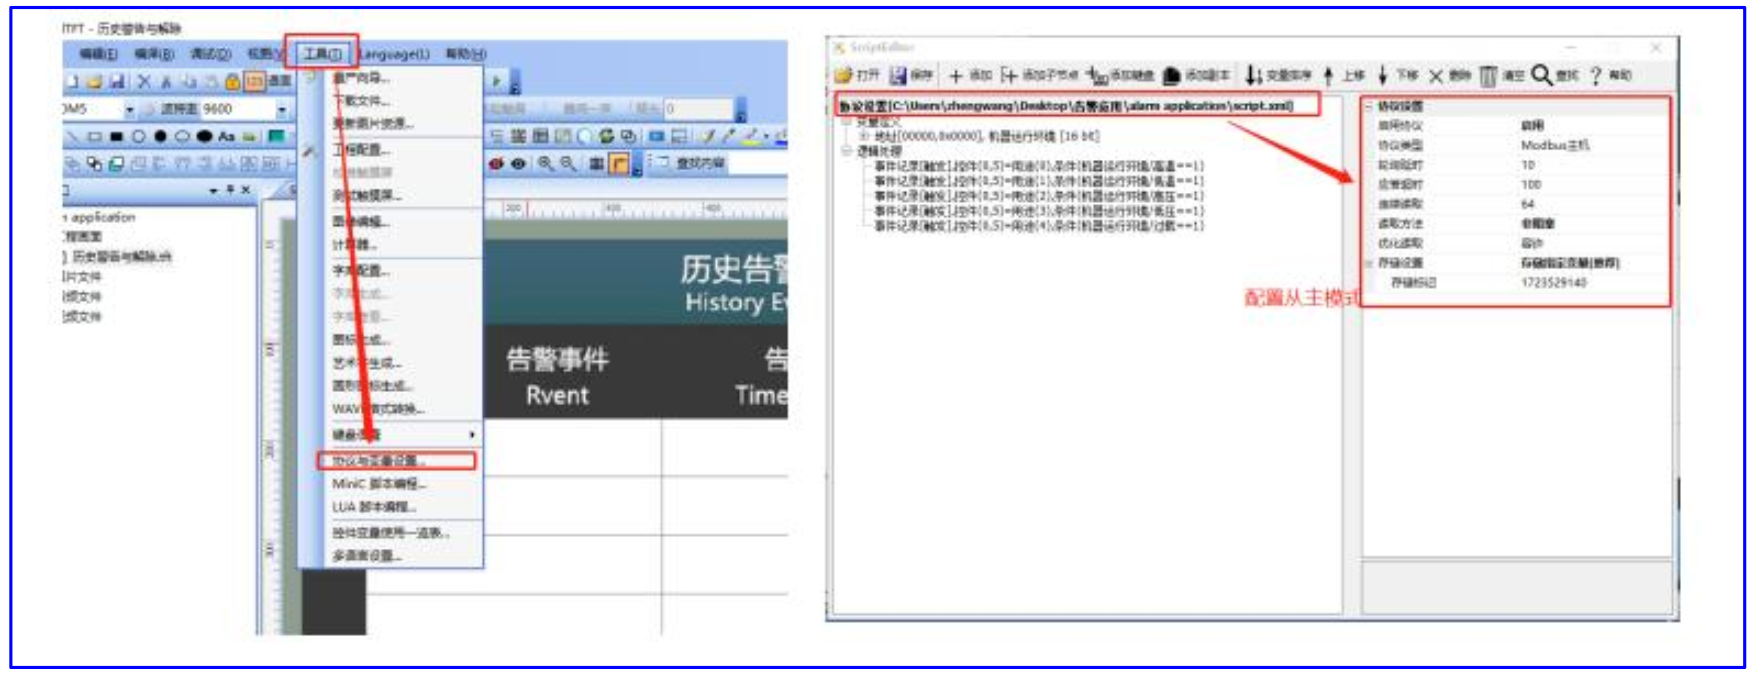Click the Move down arrow in ScriptEditor

[x=1383, y=75]
